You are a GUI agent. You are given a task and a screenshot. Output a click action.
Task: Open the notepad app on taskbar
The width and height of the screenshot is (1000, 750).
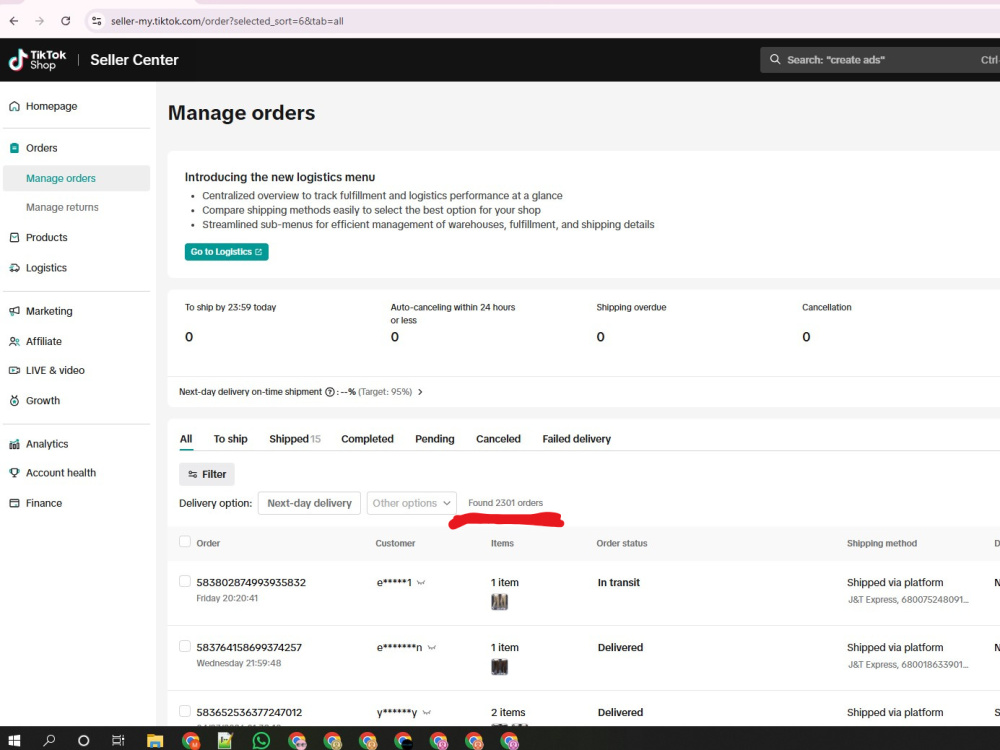(225, 740)
